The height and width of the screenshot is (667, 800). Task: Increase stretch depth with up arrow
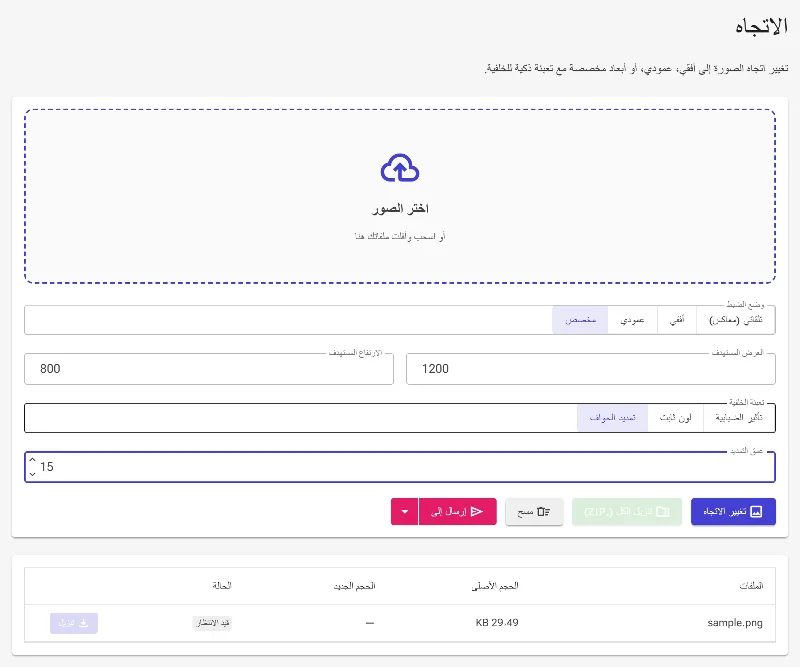(33, 459)
